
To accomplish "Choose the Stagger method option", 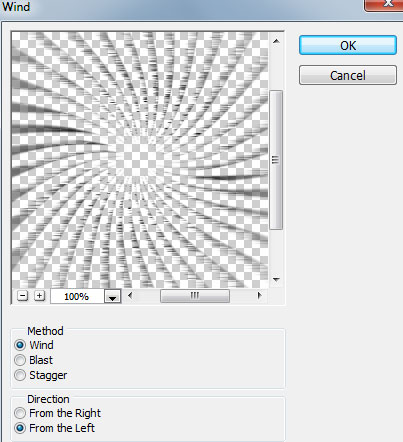I will click(20, 375).
